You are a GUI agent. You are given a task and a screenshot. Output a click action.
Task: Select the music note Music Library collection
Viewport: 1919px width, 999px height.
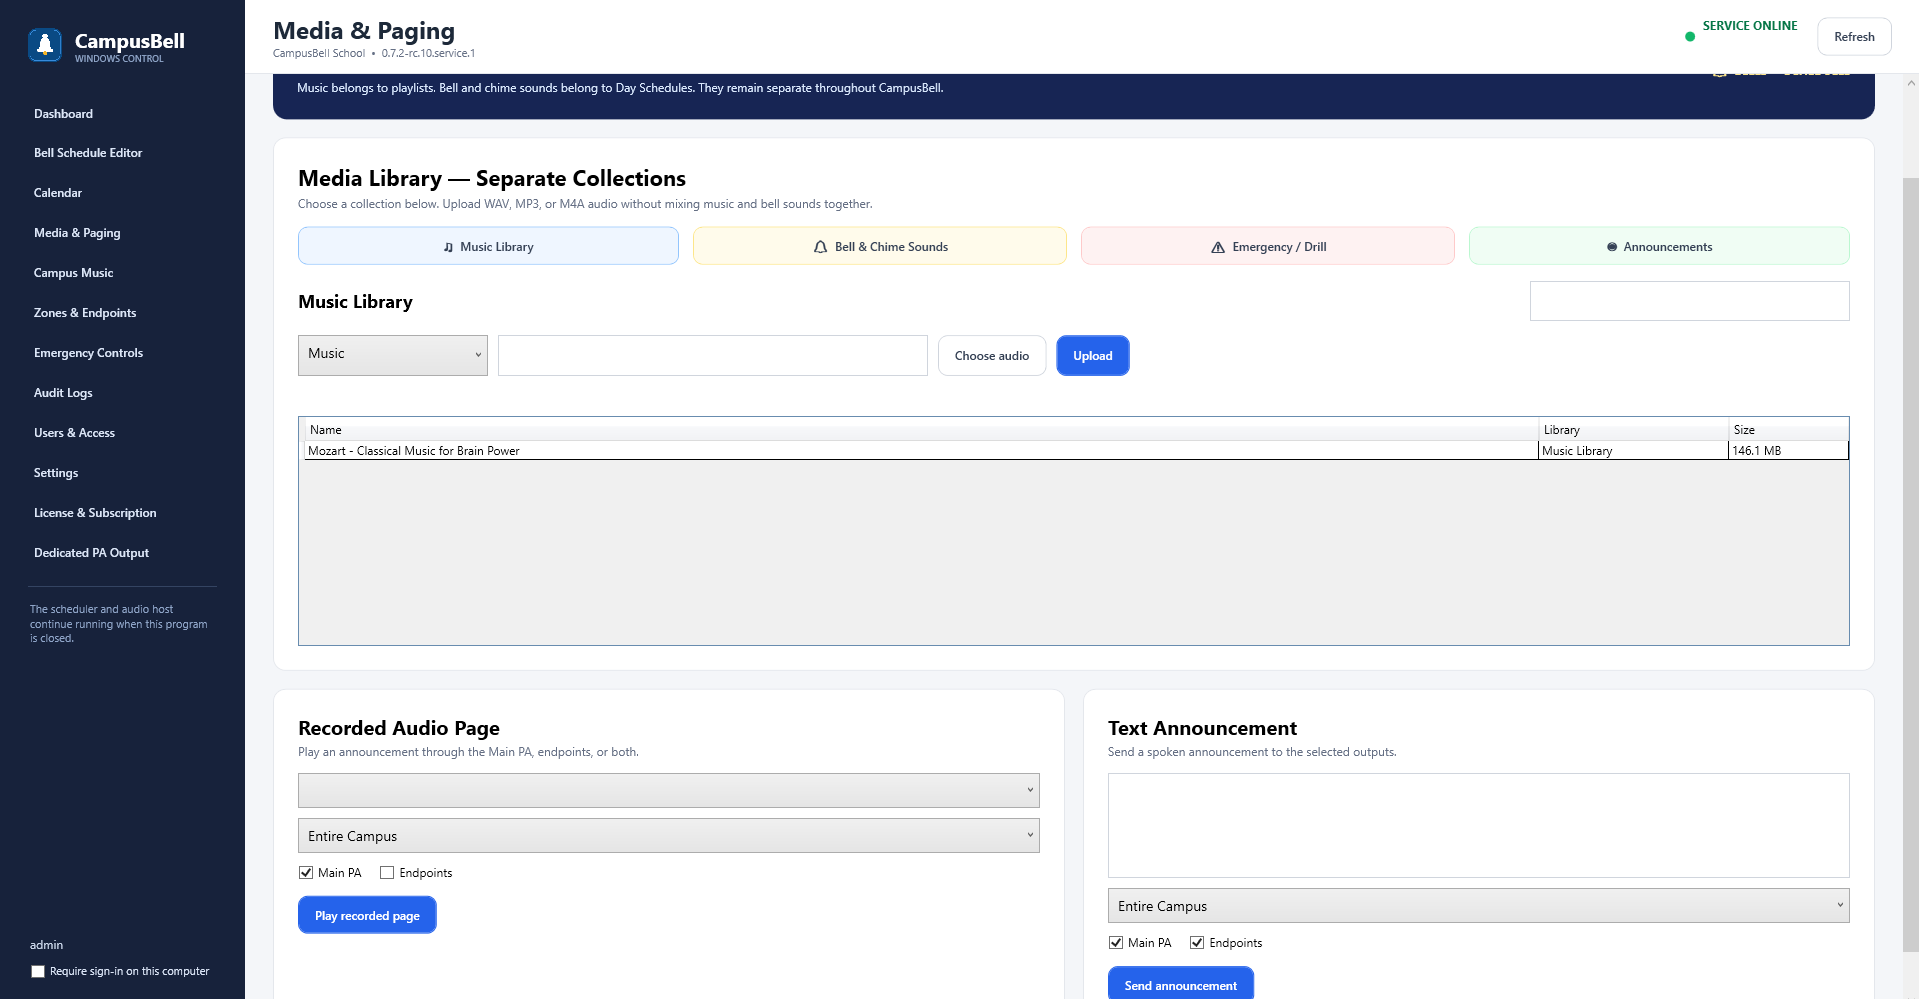tap(488, 246)
